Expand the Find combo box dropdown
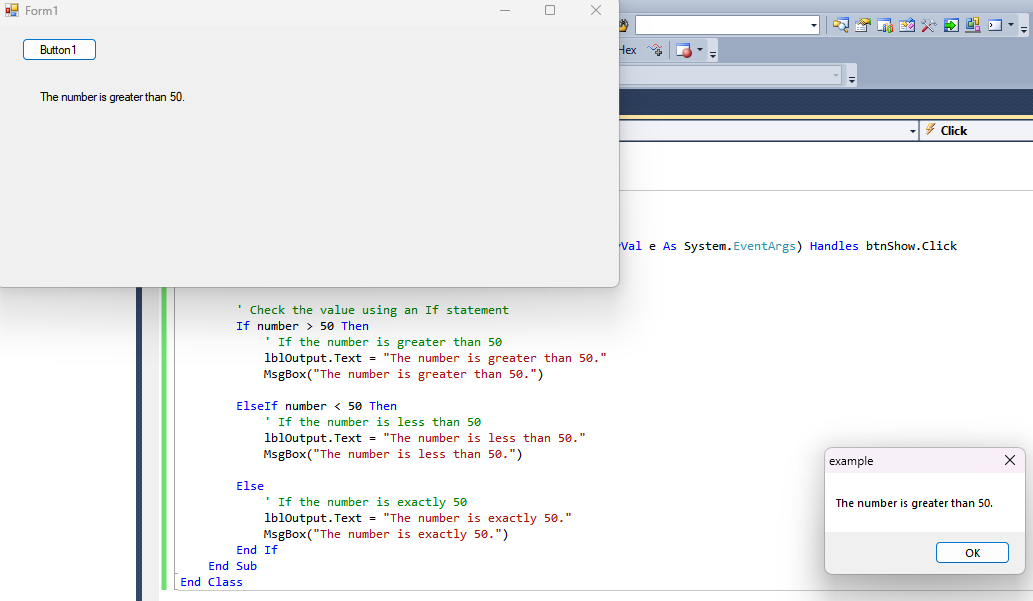1033x601 pixels. tap(813, 25)
